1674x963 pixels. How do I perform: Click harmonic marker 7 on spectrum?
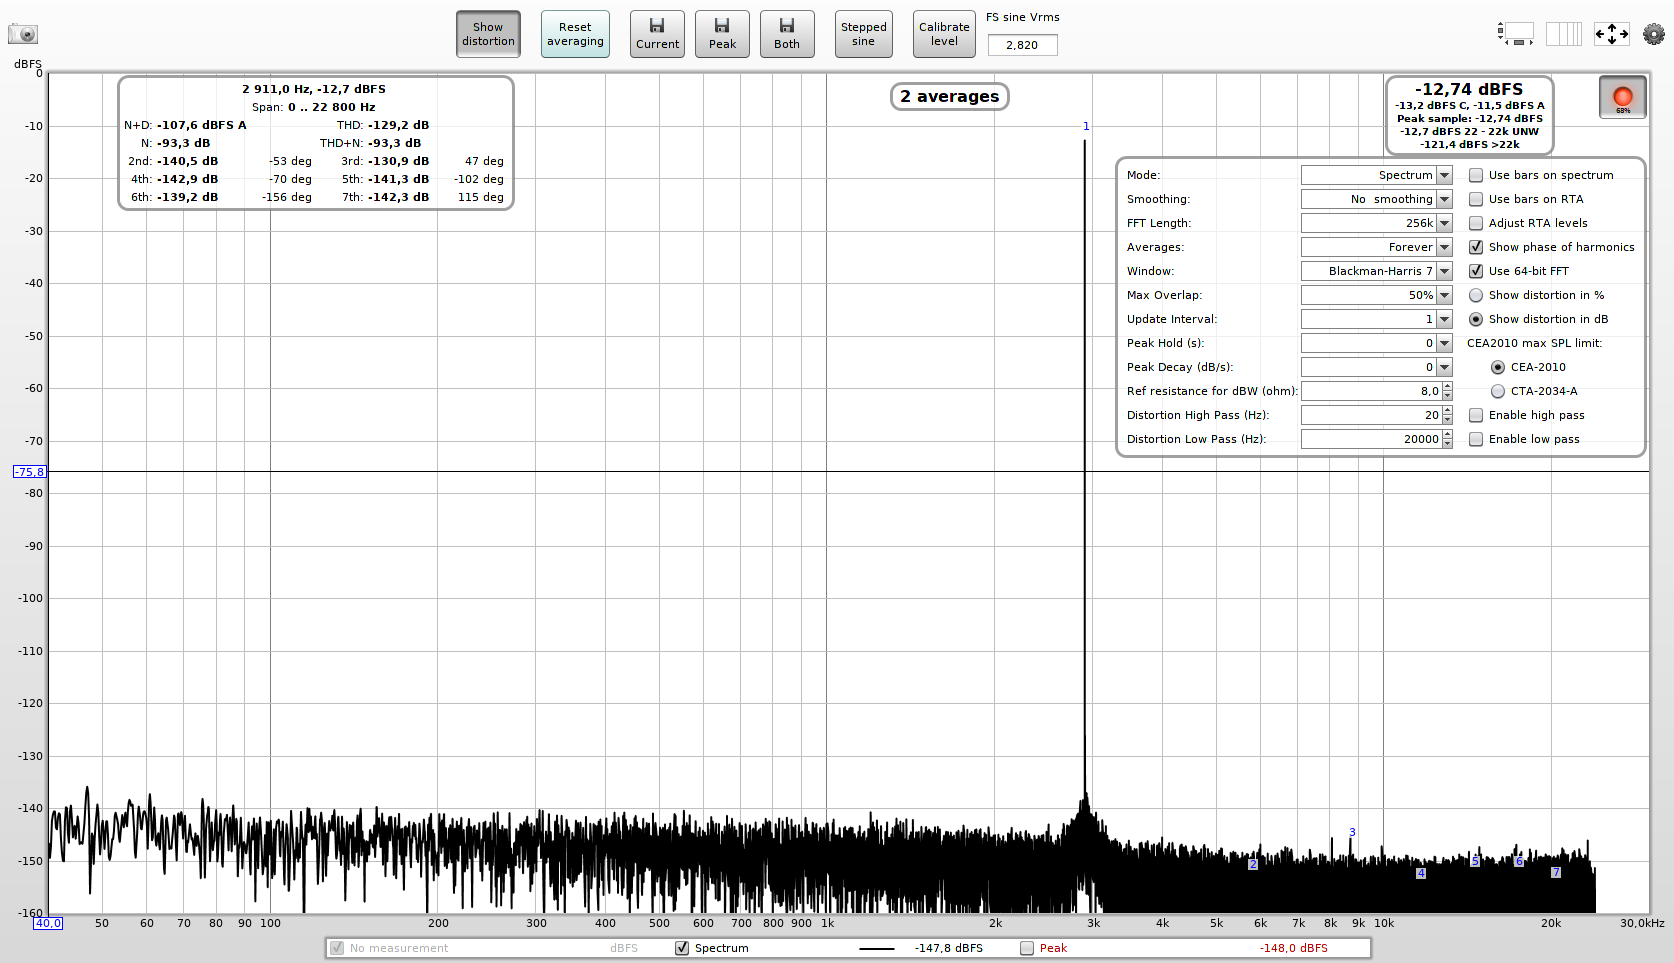point(1556,872)
